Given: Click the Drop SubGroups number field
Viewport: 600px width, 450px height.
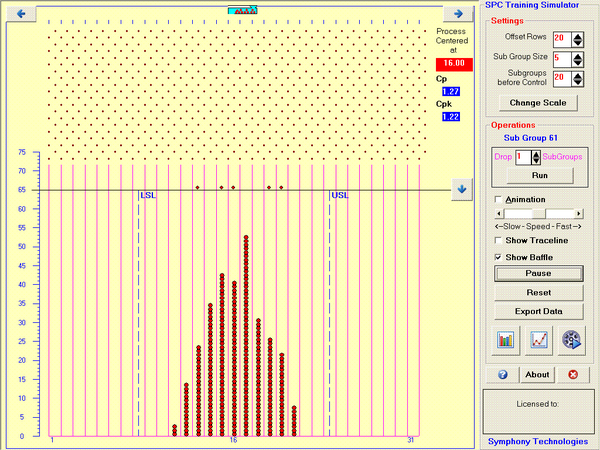Looking at the screenshot, I should point(523,157).
